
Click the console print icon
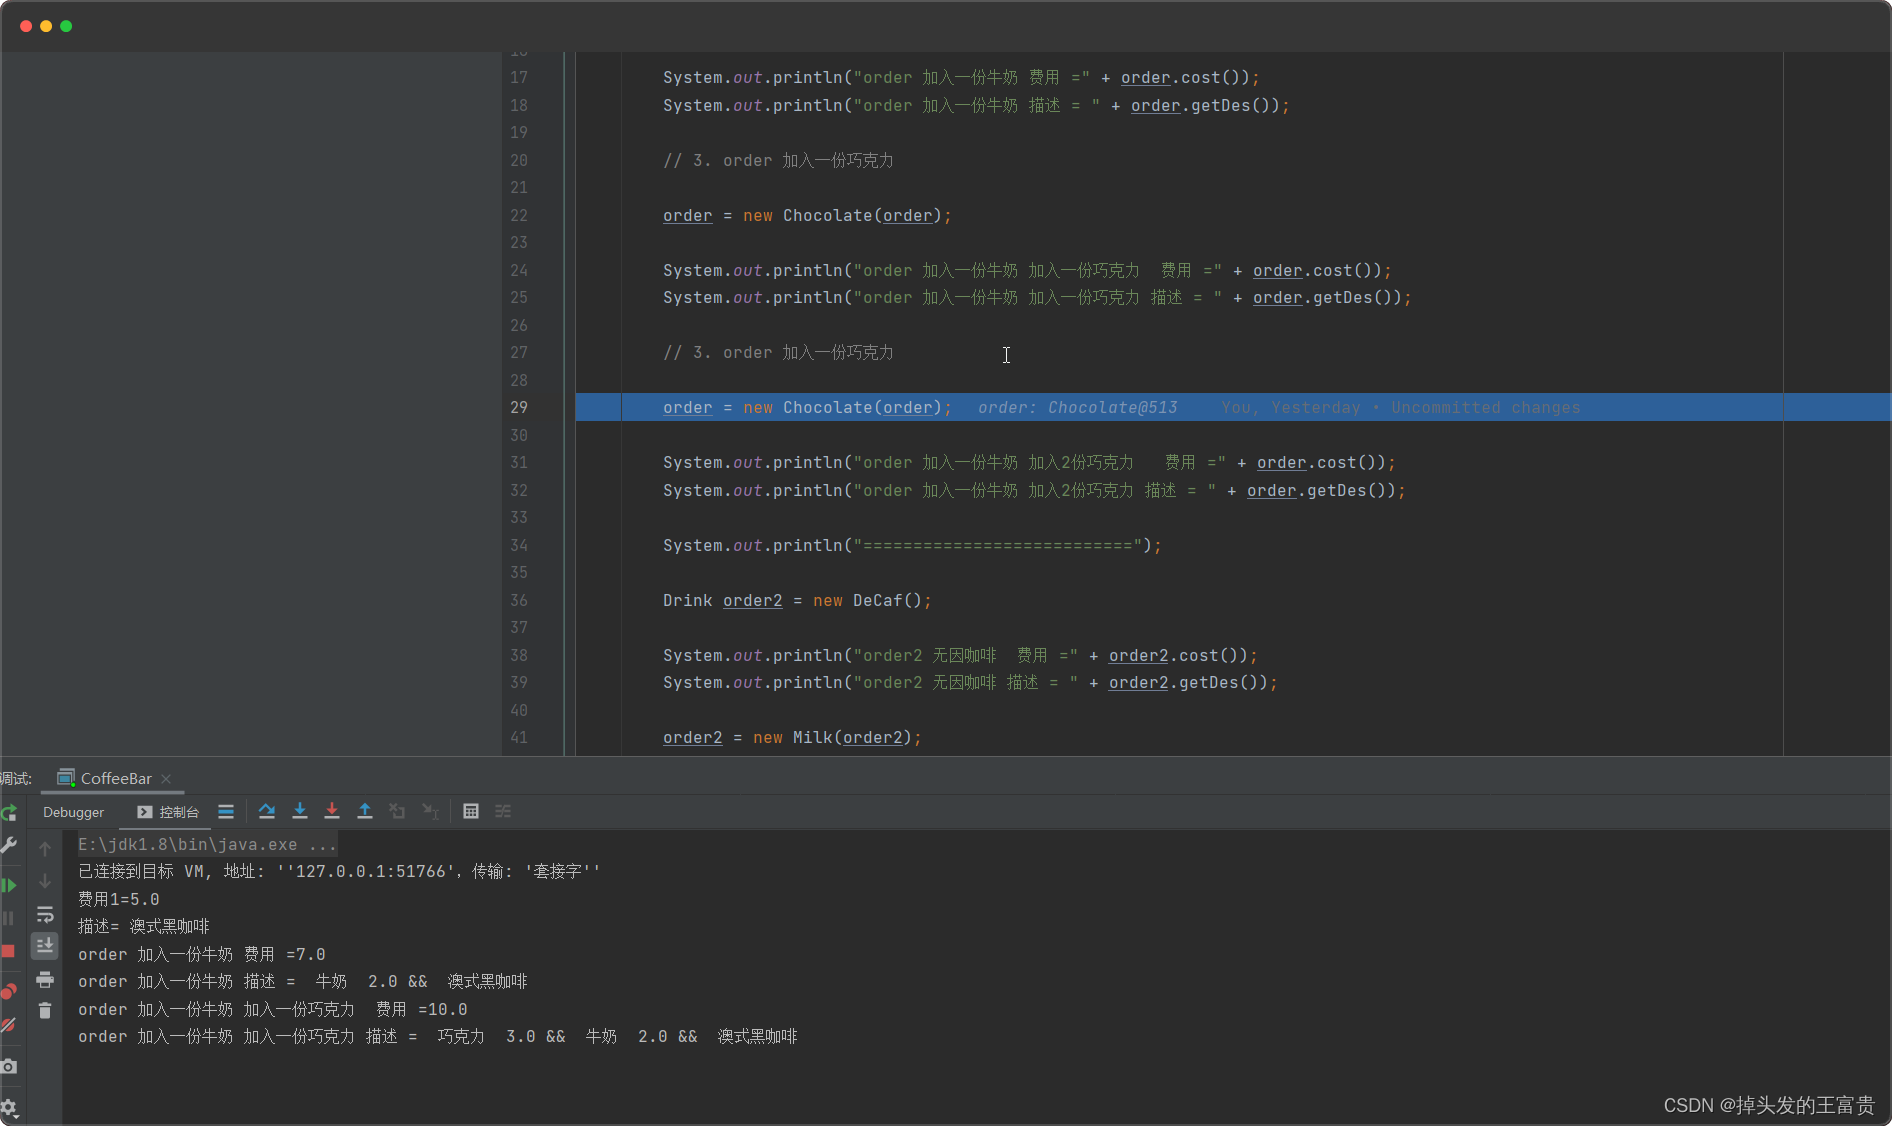coord(45,979)
